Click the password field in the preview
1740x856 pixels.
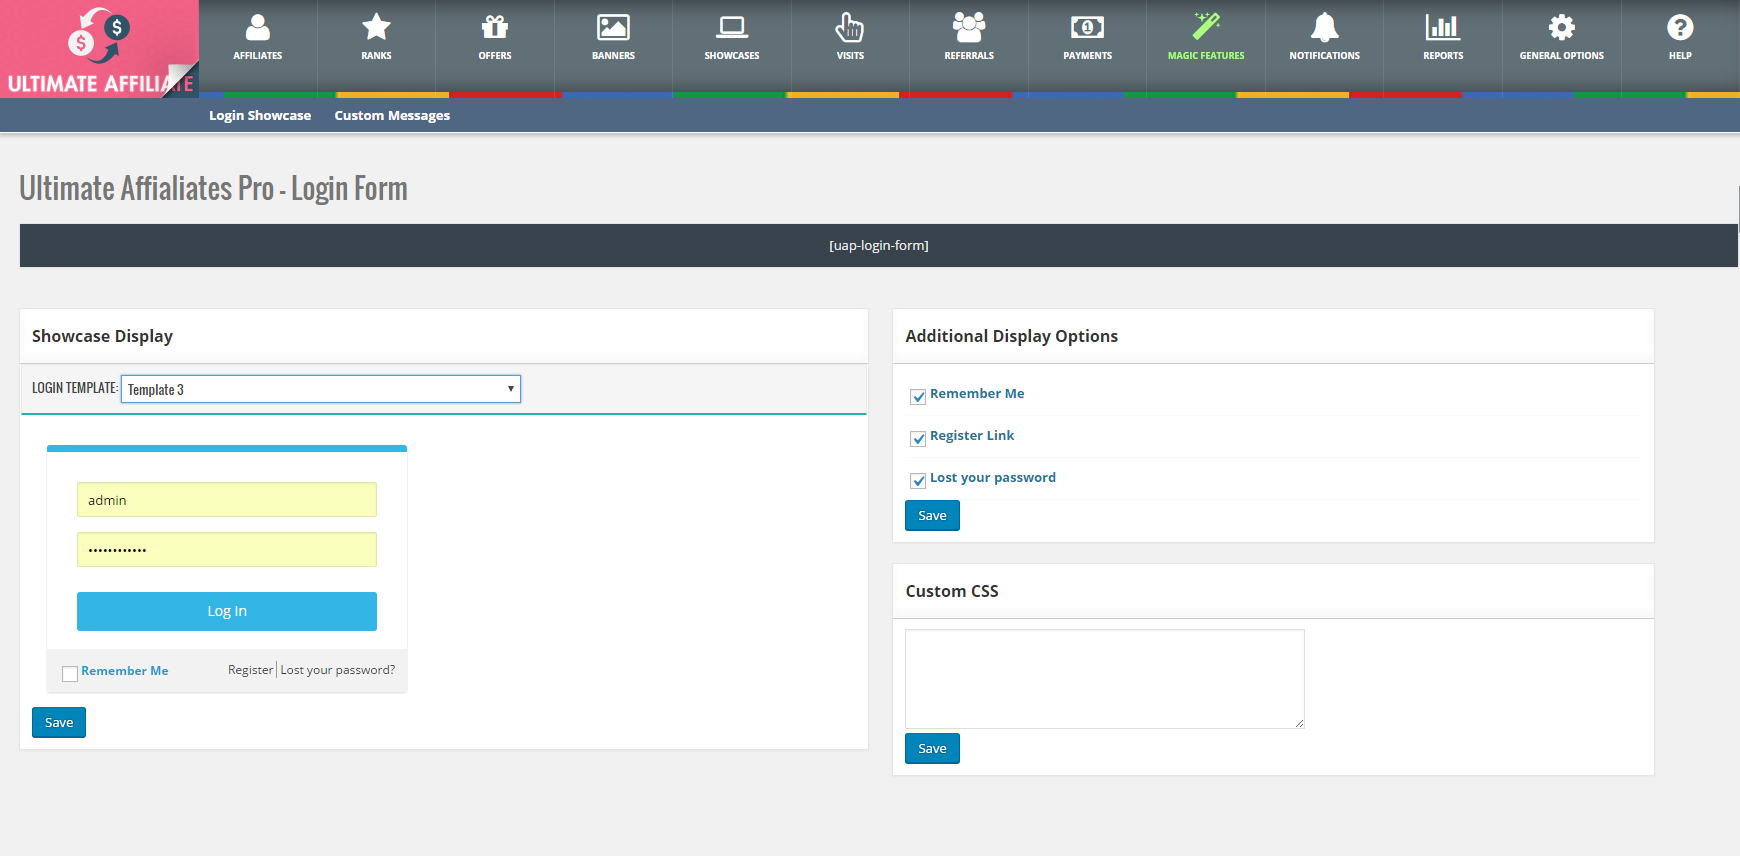pyautogui.click(x=227, y=550)
